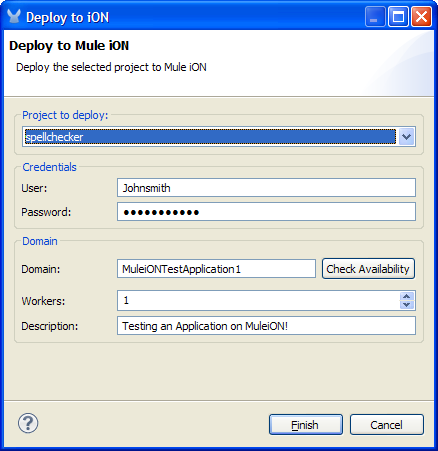Decrease the Workers count with down arrow
The width and height of the screenshot is (438, 451).
407,305
